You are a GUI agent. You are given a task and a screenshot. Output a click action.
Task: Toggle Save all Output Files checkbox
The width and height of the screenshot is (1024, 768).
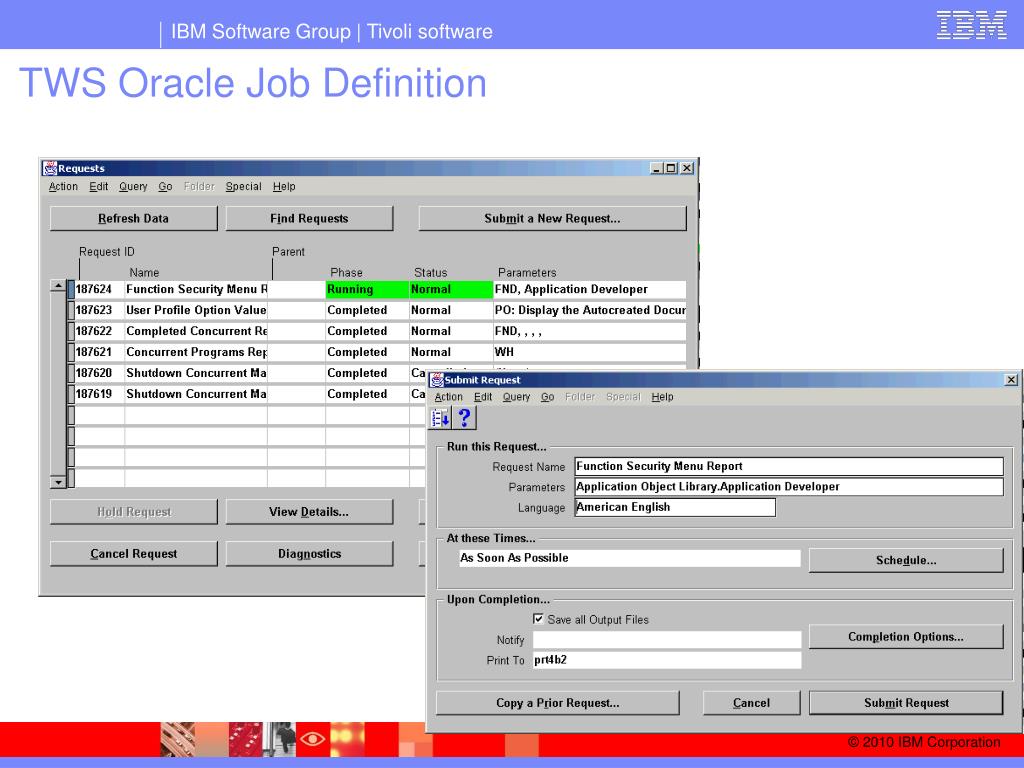click(x=538, y=618)
